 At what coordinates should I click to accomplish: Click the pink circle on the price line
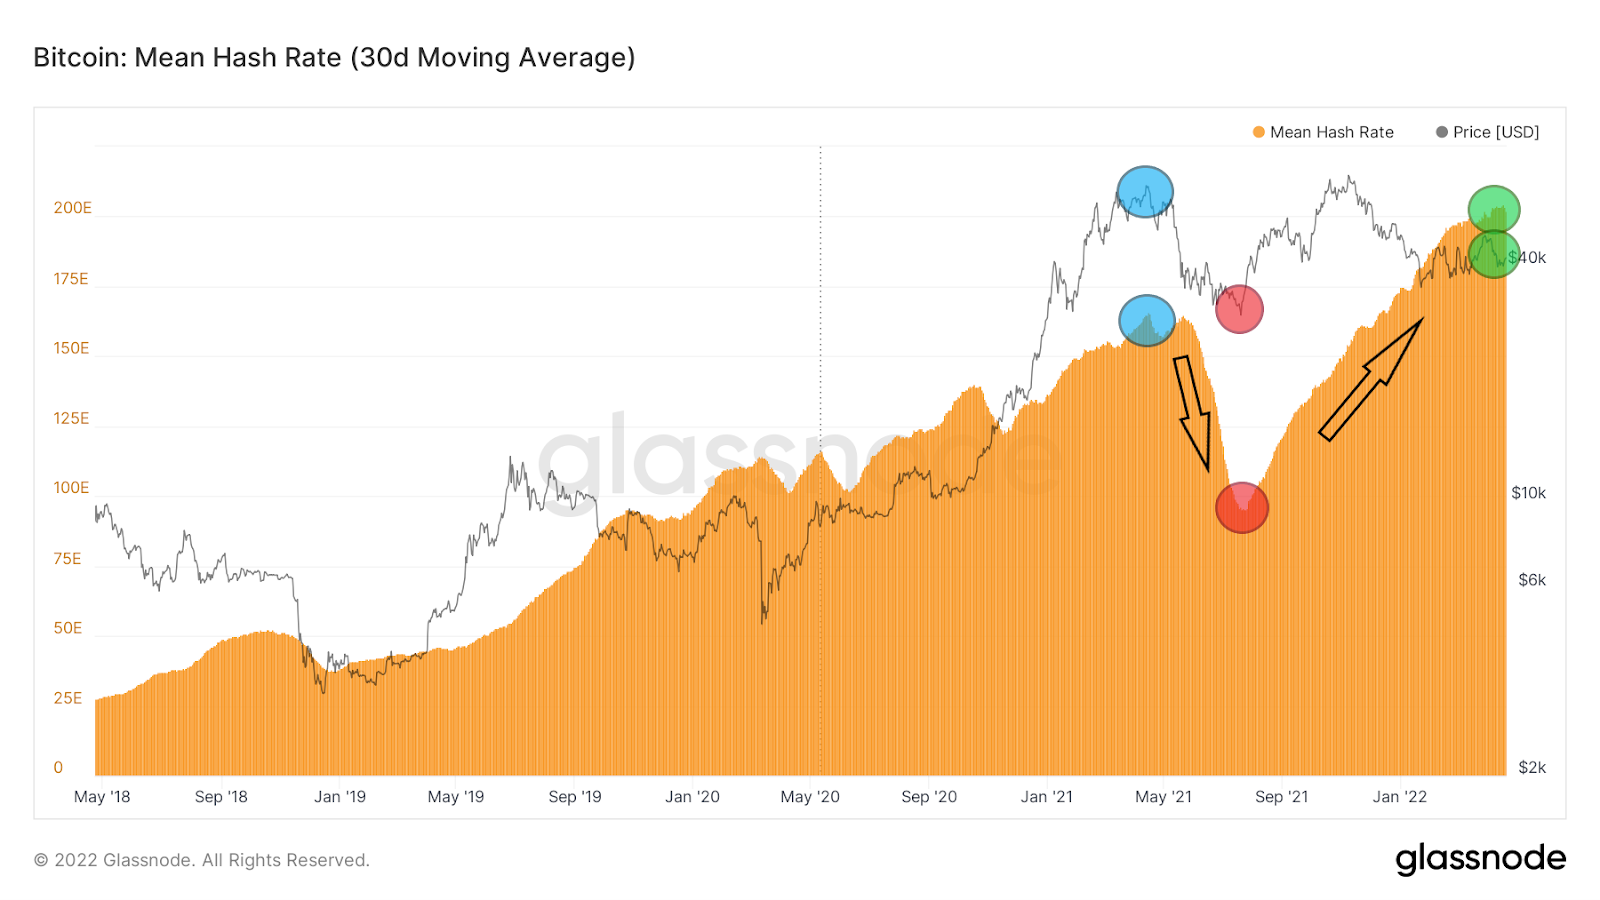pyautogui.click(x=1239, y=309)
